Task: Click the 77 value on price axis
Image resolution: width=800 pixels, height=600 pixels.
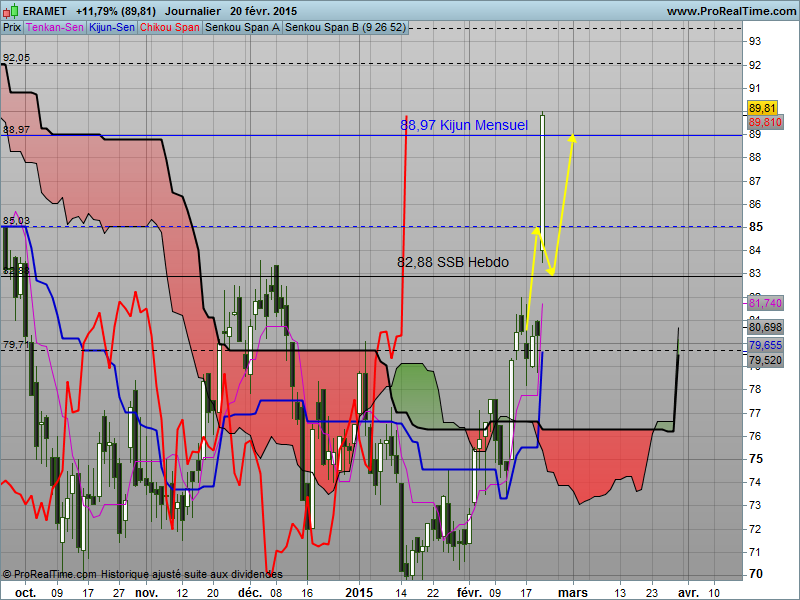Action: [755, 413]
